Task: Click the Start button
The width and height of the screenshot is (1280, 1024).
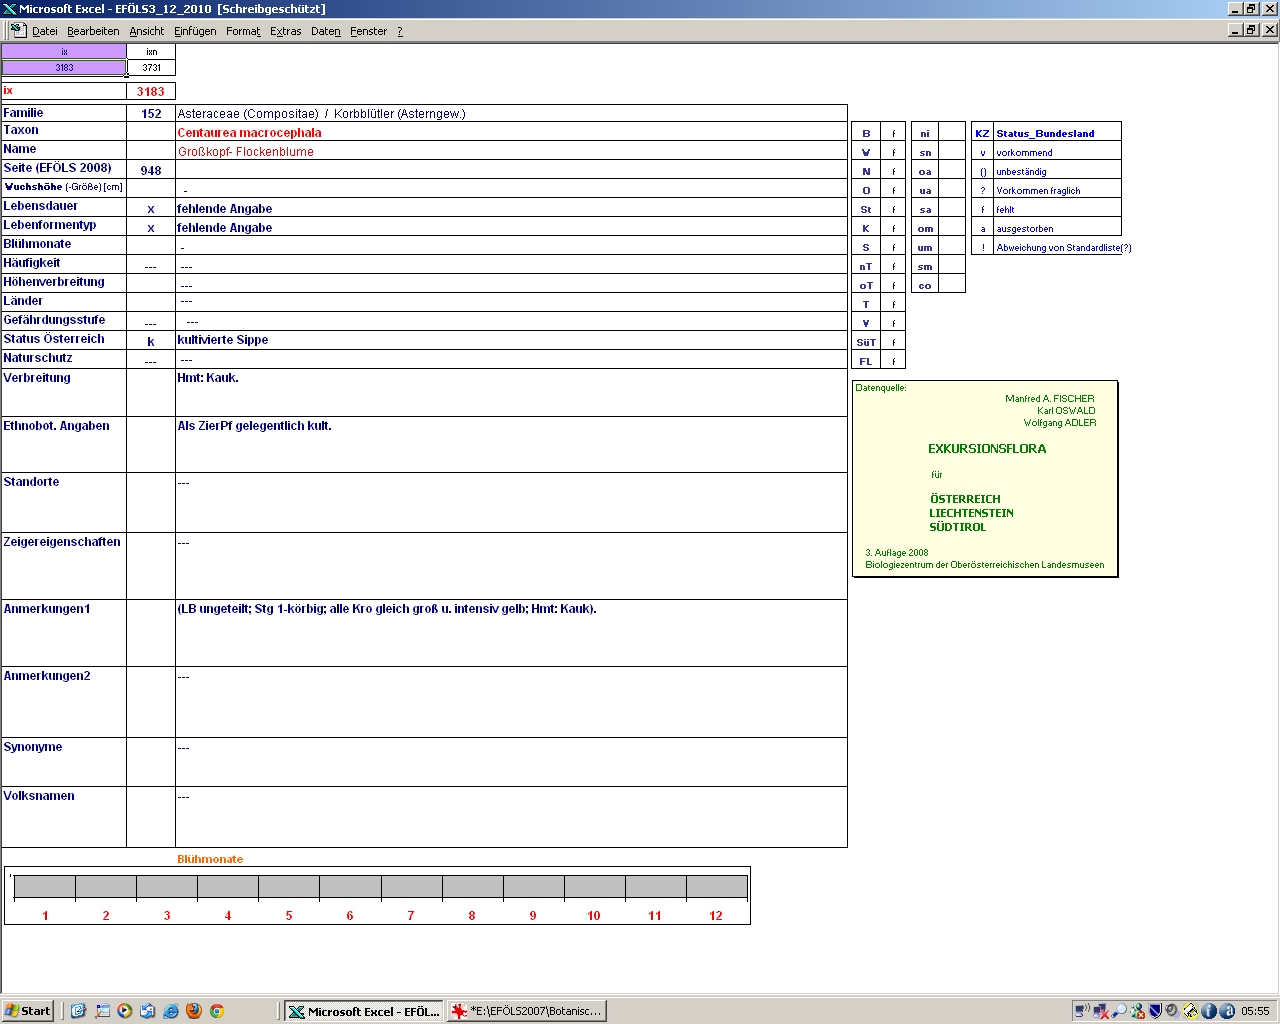Action: point(28,1011)
